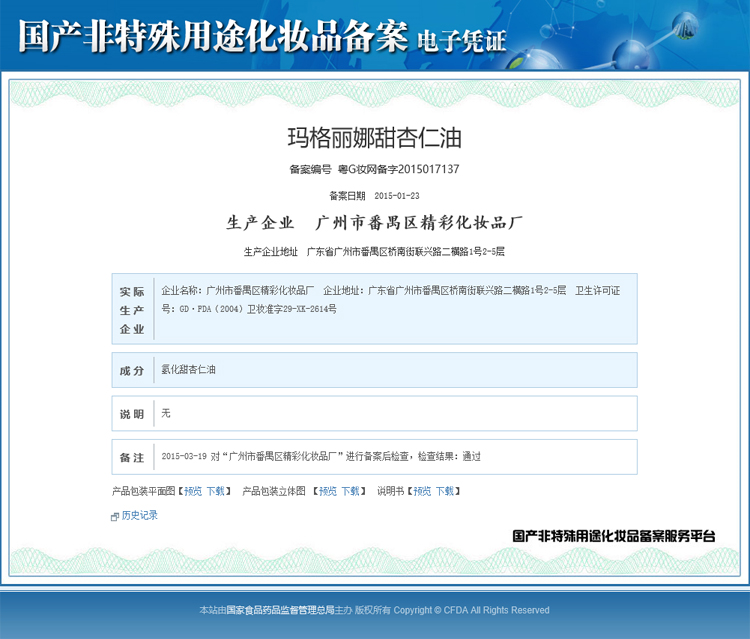Viewport: 750px width, 639px height.
Task: Click the license number 卫妆准字29-XK-2614号
Action: click(x=292, y=309)
